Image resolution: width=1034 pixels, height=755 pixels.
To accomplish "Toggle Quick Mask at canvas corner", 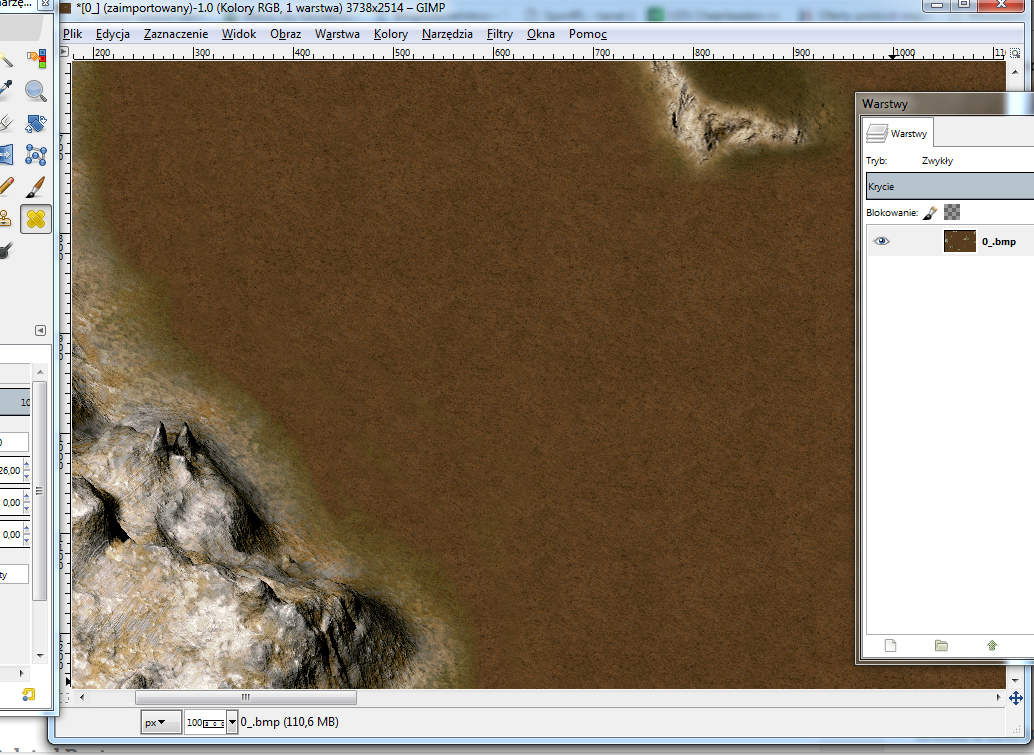I will point(65,696).
